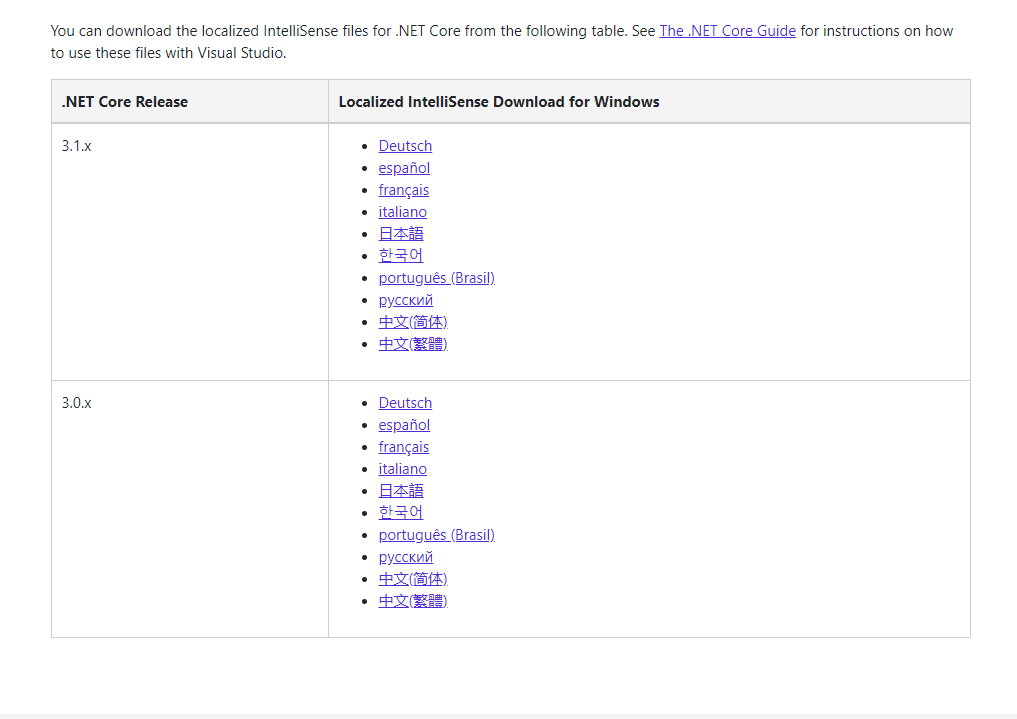
Task: Select 中文(繁體) link under 3.1.x
Action: [412, 344]
